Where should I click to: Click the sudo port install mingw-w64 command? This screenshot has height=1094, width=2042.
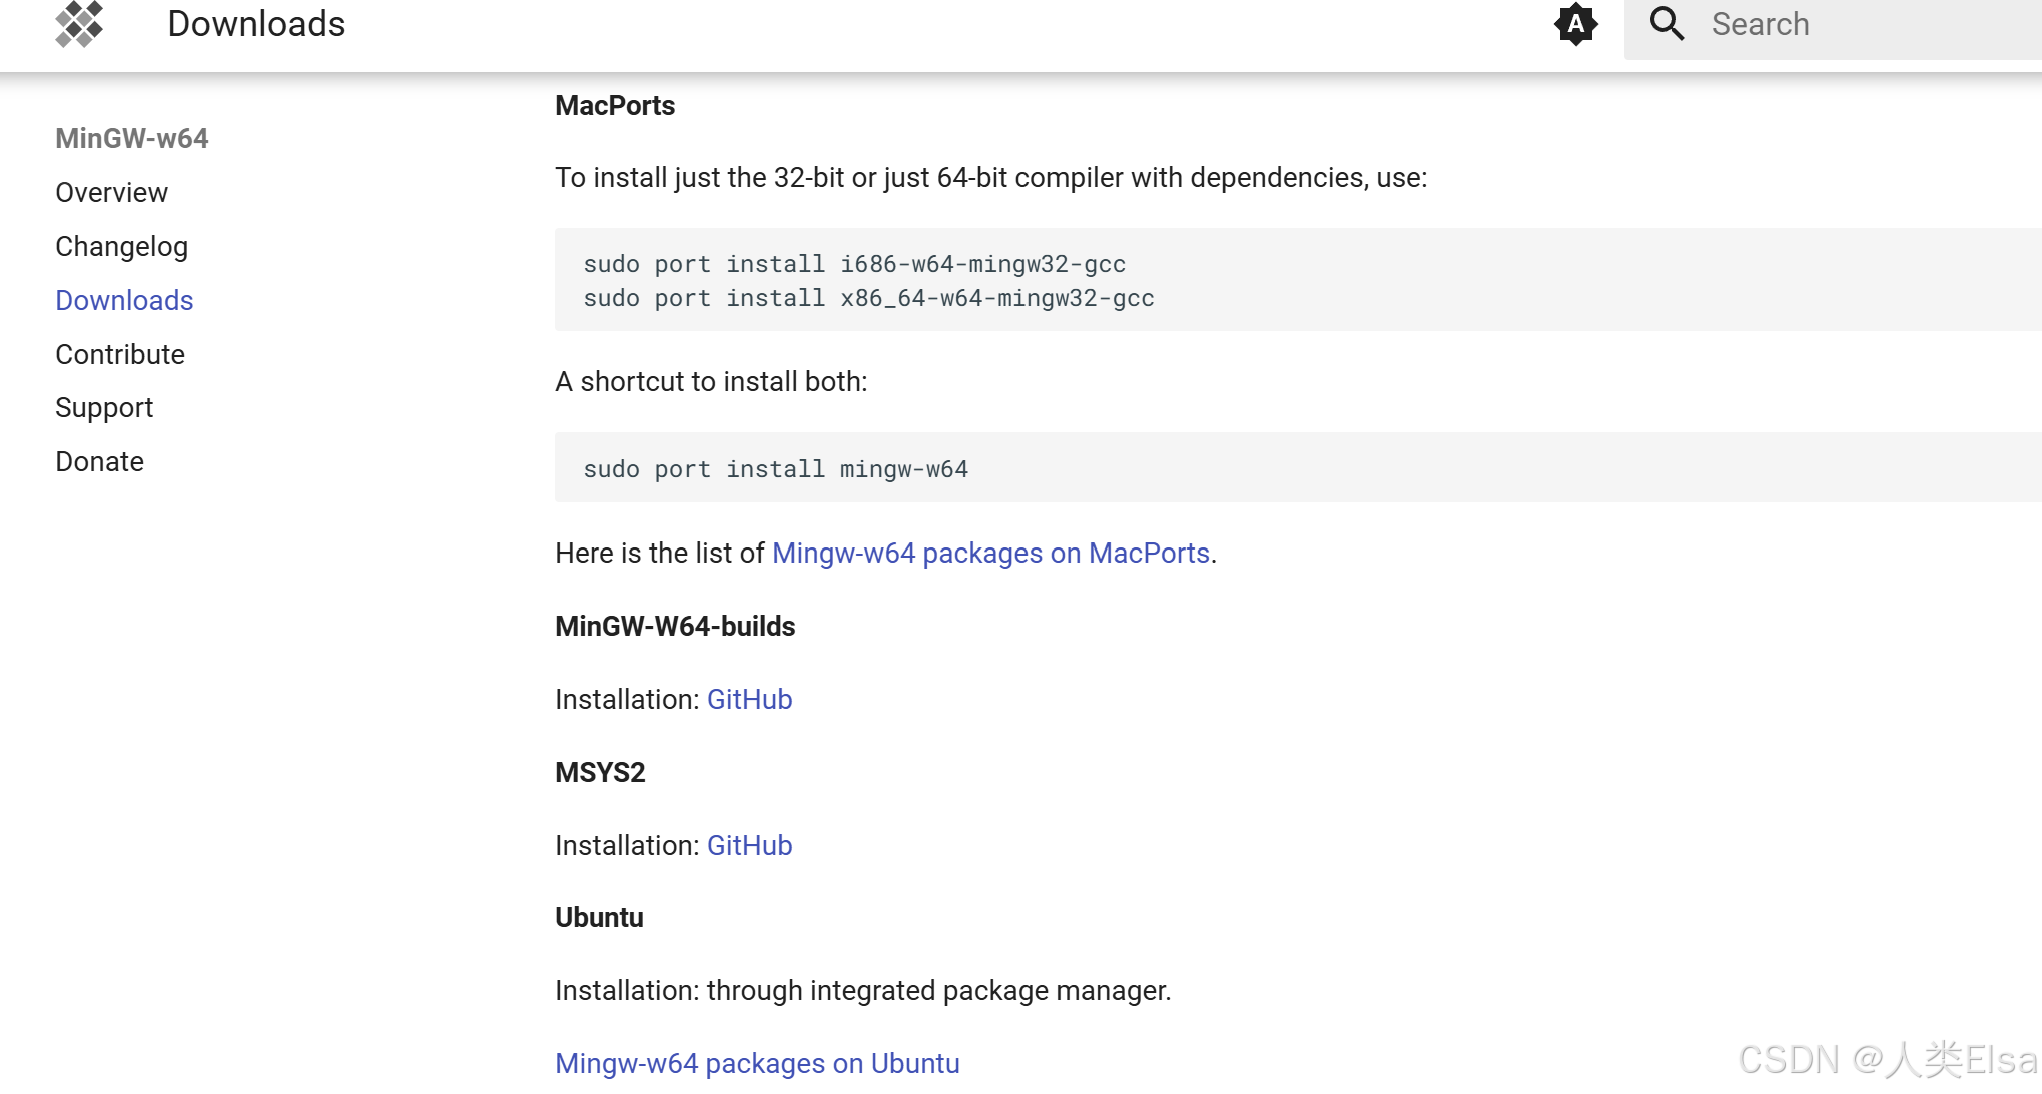775,468
